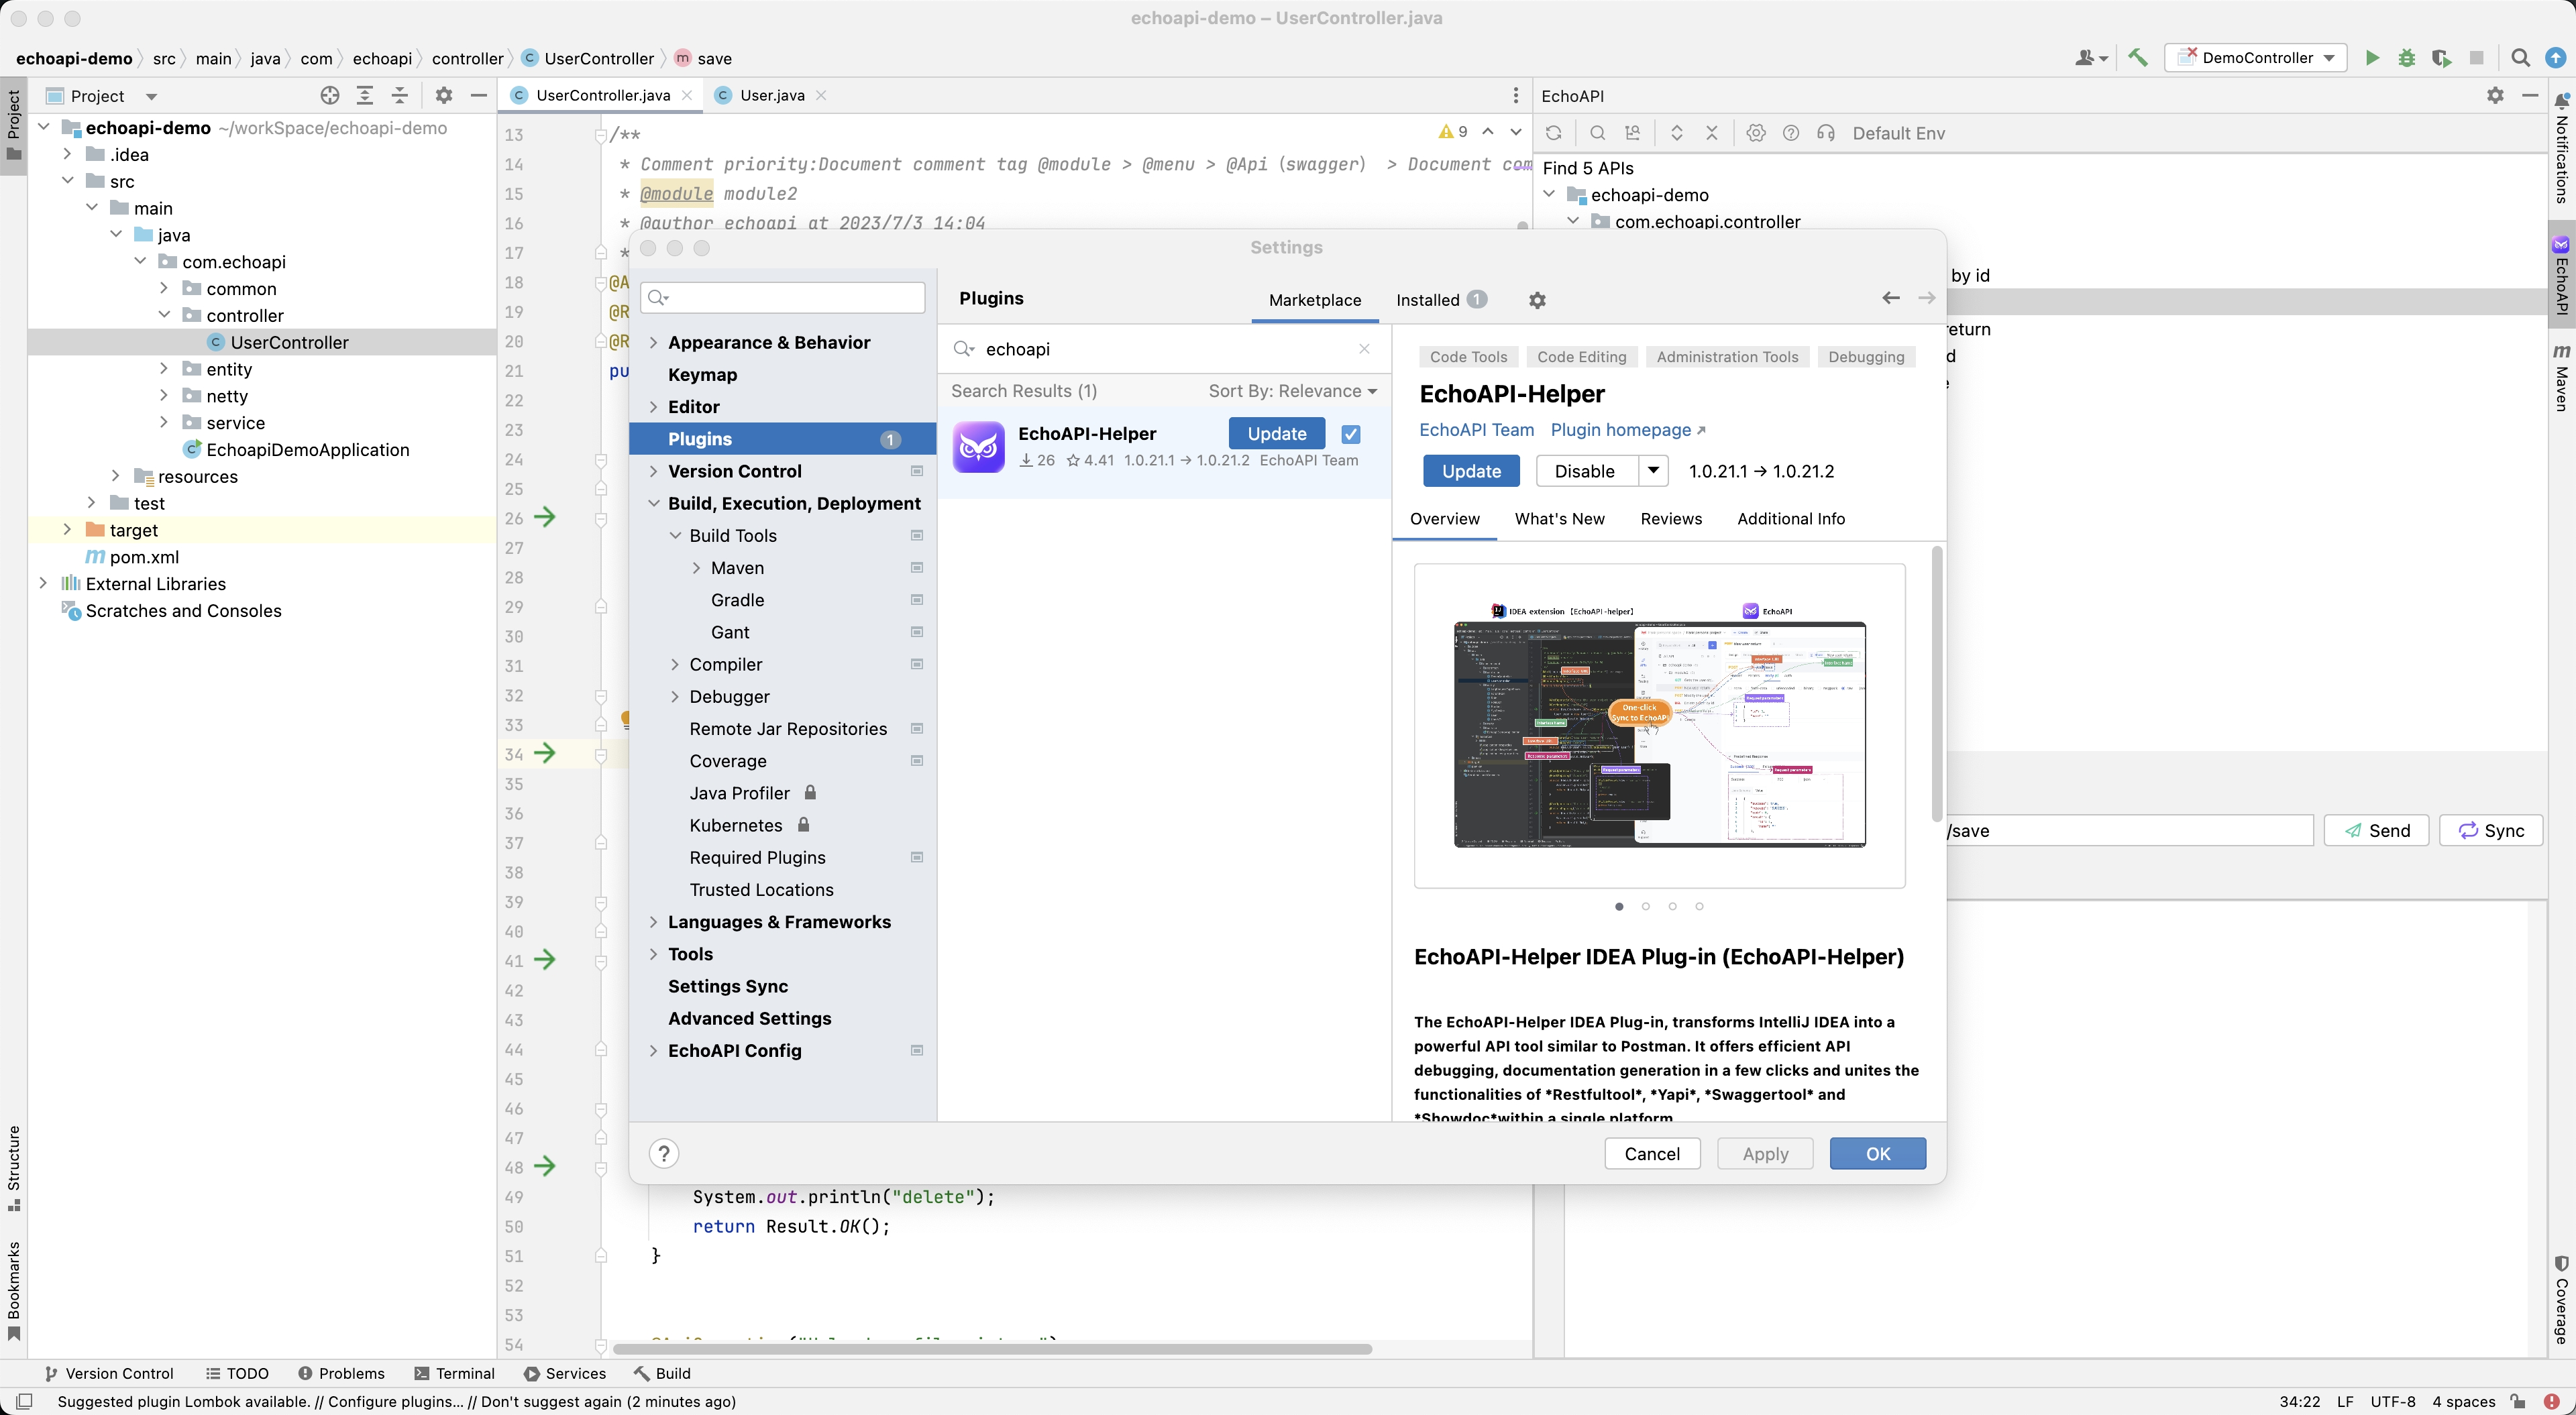2576x1415 pixels.
Task: Expand Version Control settings
Action: [653, 471]
